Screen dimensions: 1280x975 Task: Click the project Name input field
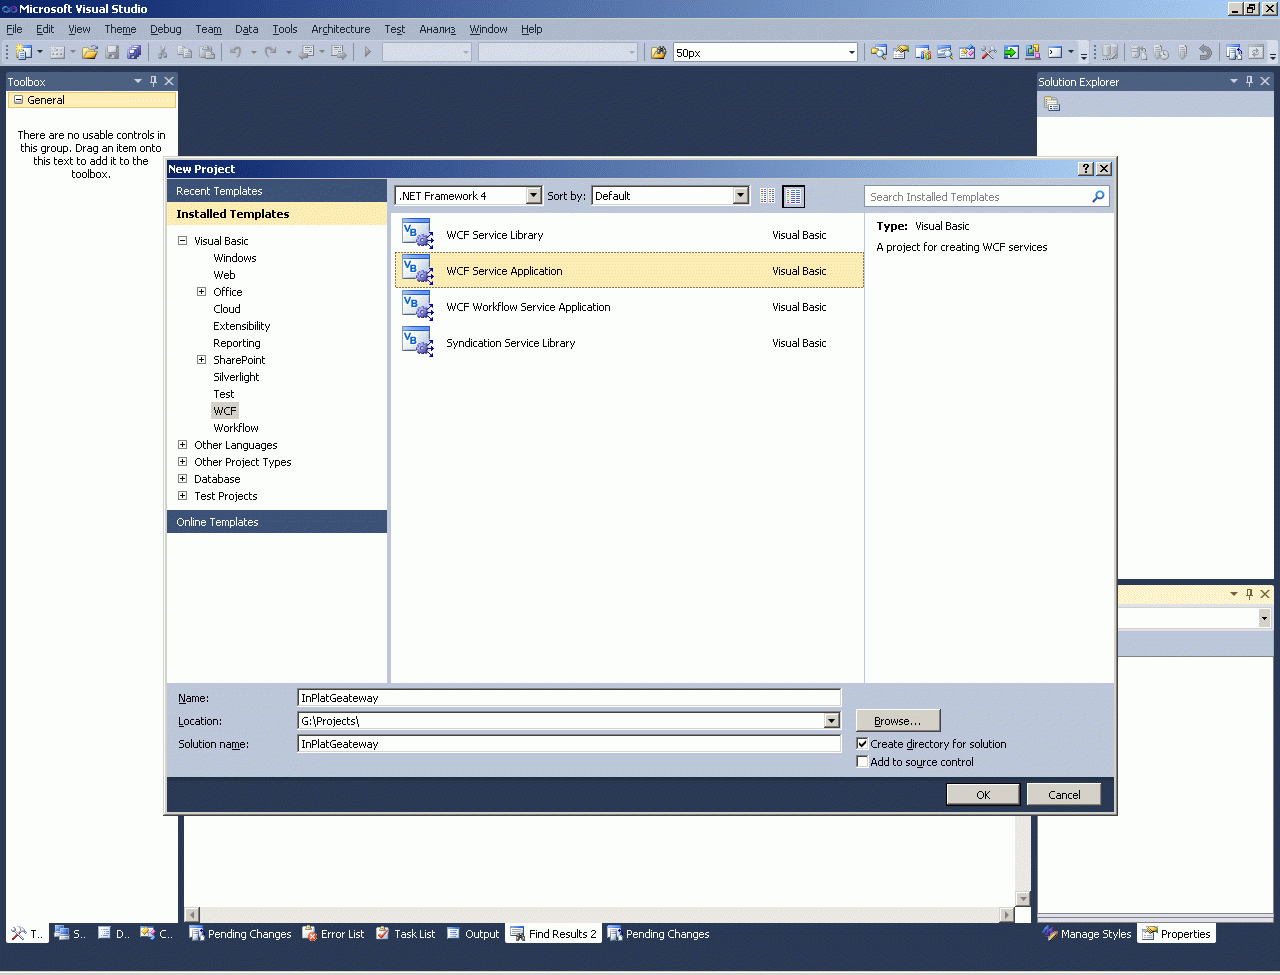click(x=569, y=698)
